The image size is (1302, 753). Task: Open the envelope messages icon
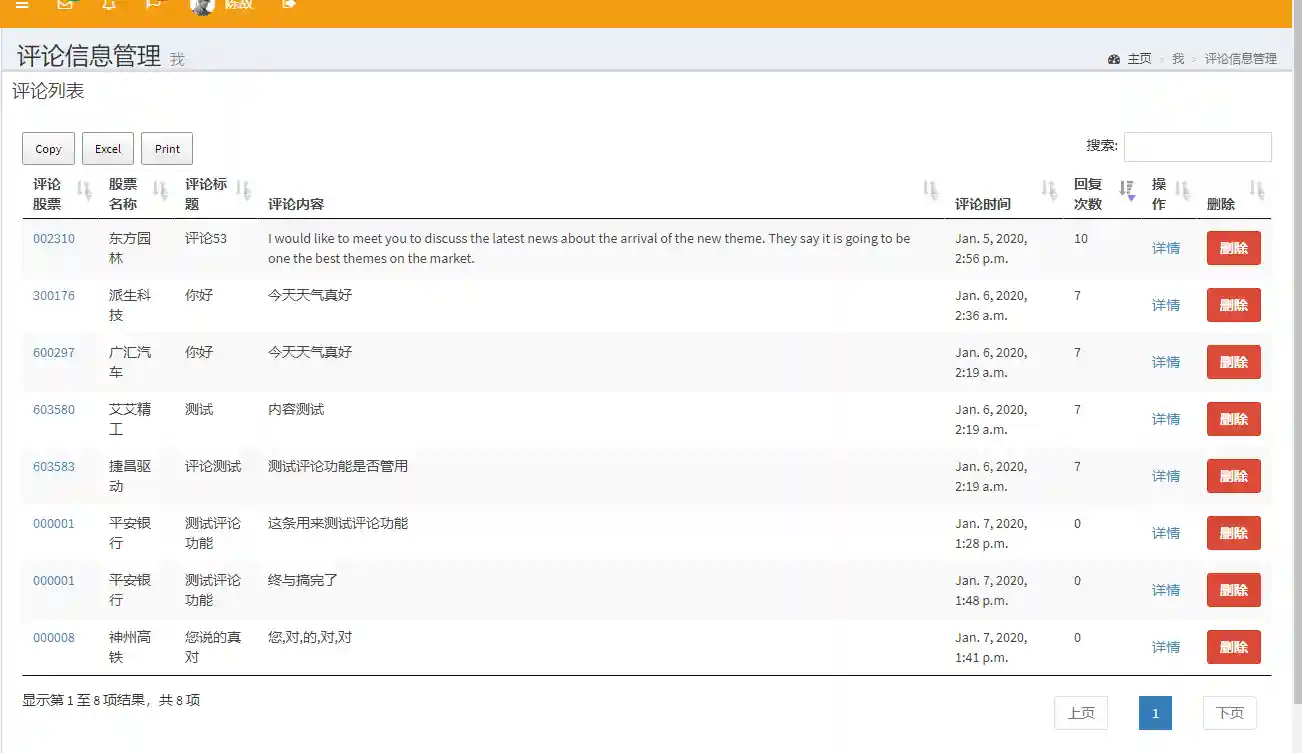66,5
